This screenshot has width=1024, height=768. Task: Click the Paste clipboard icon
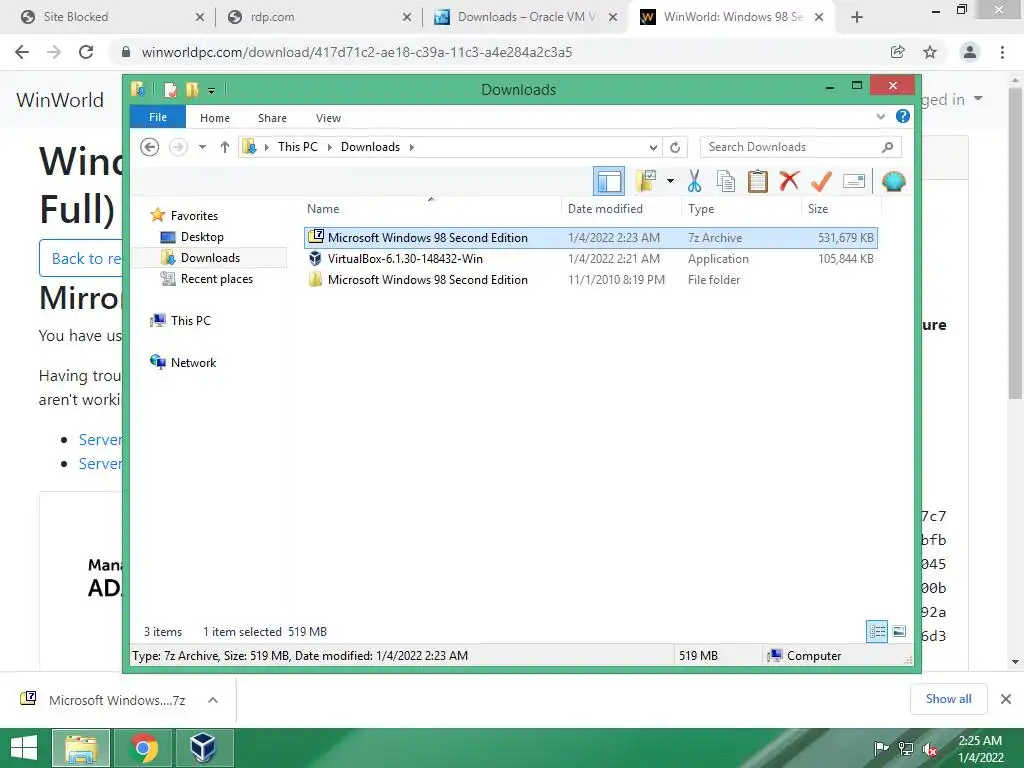[x=758, y=181]
